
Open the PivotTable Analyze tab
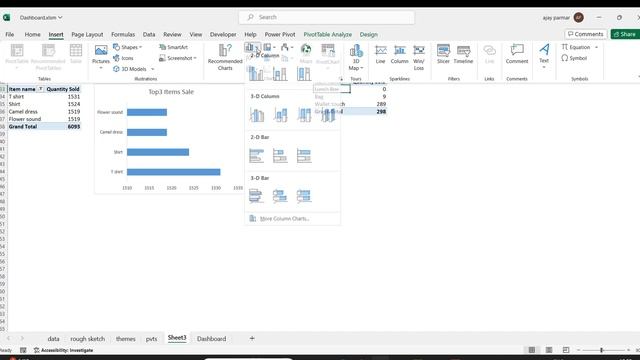tap(328, 35)
